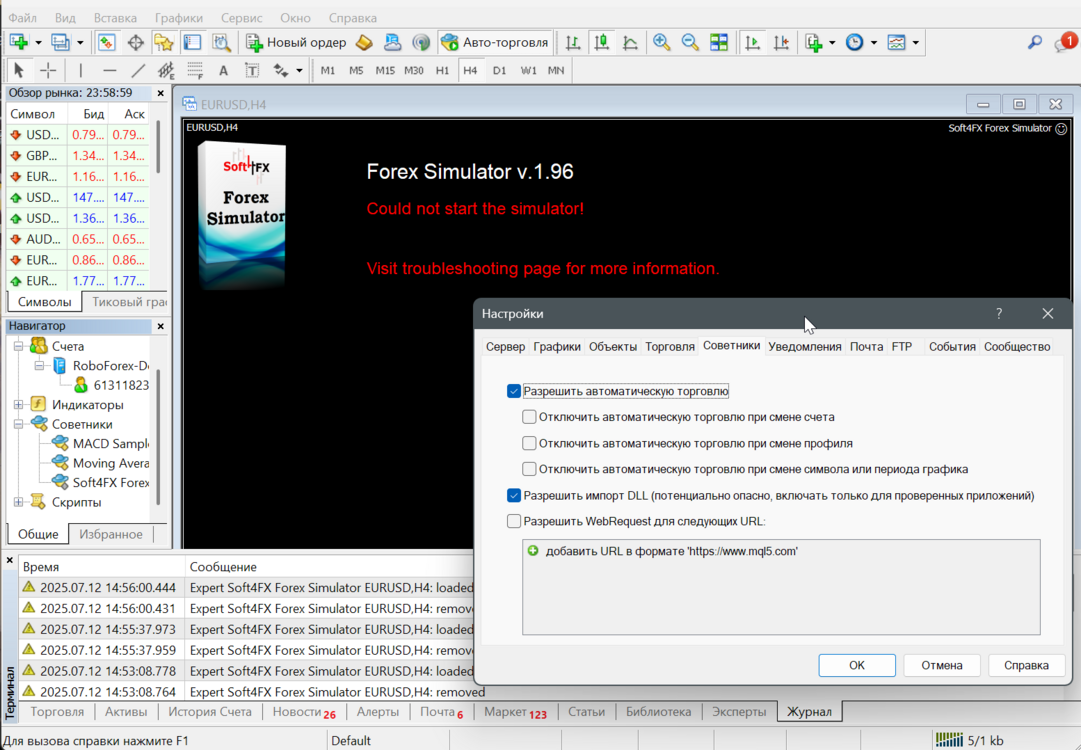This screenshot has width=1081, height=750.
Task: Open the virtual hosting cloud icon
Action: 392,43
